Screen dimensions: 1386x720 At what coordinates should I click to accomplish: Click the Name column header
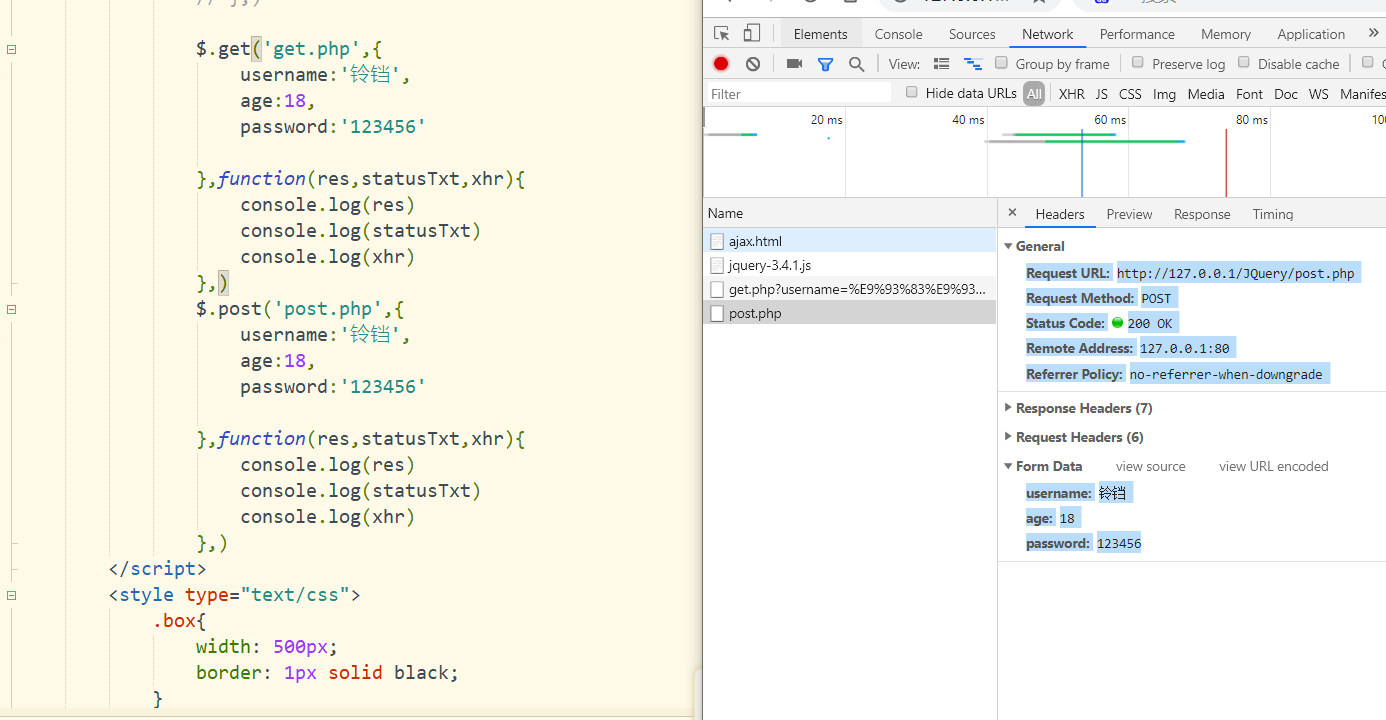pyautogui.click(x=850, y=213)
